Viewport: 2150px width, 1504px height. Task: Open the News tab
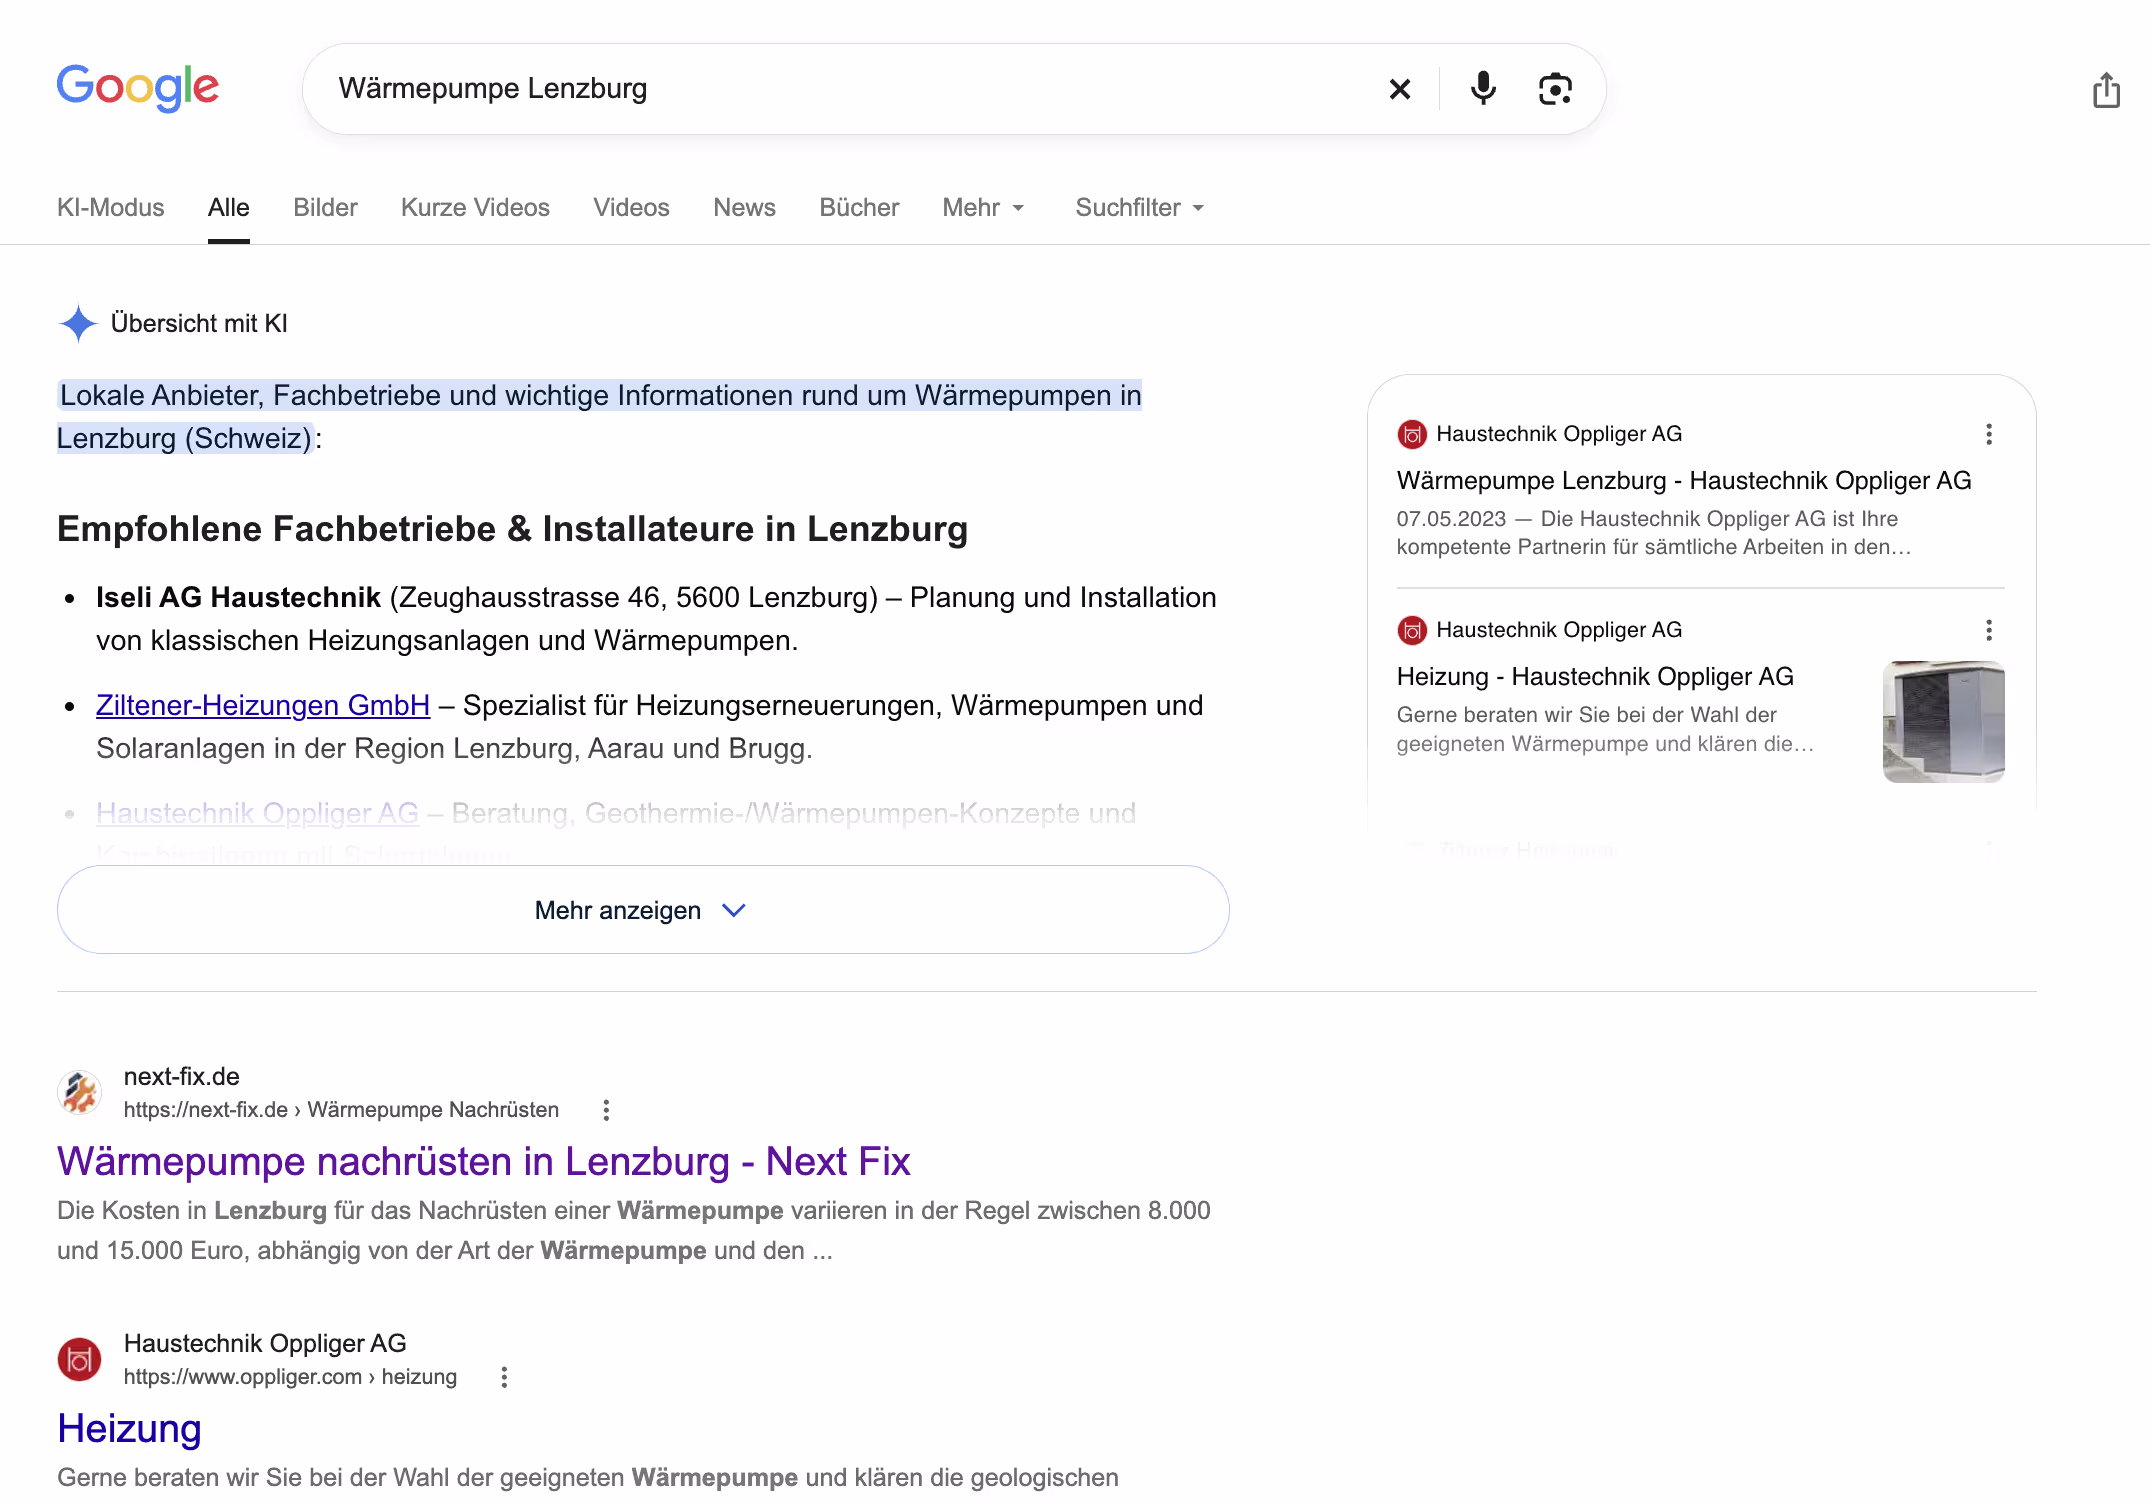point(744,207)
